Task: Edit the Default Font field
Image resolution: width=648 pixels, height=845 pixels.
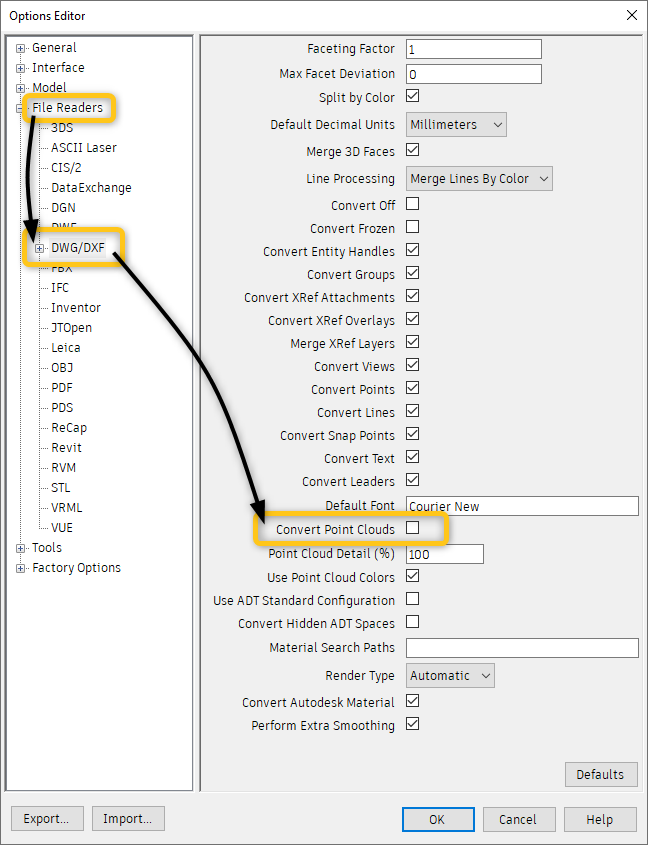Action: click(x=522, y=505)
